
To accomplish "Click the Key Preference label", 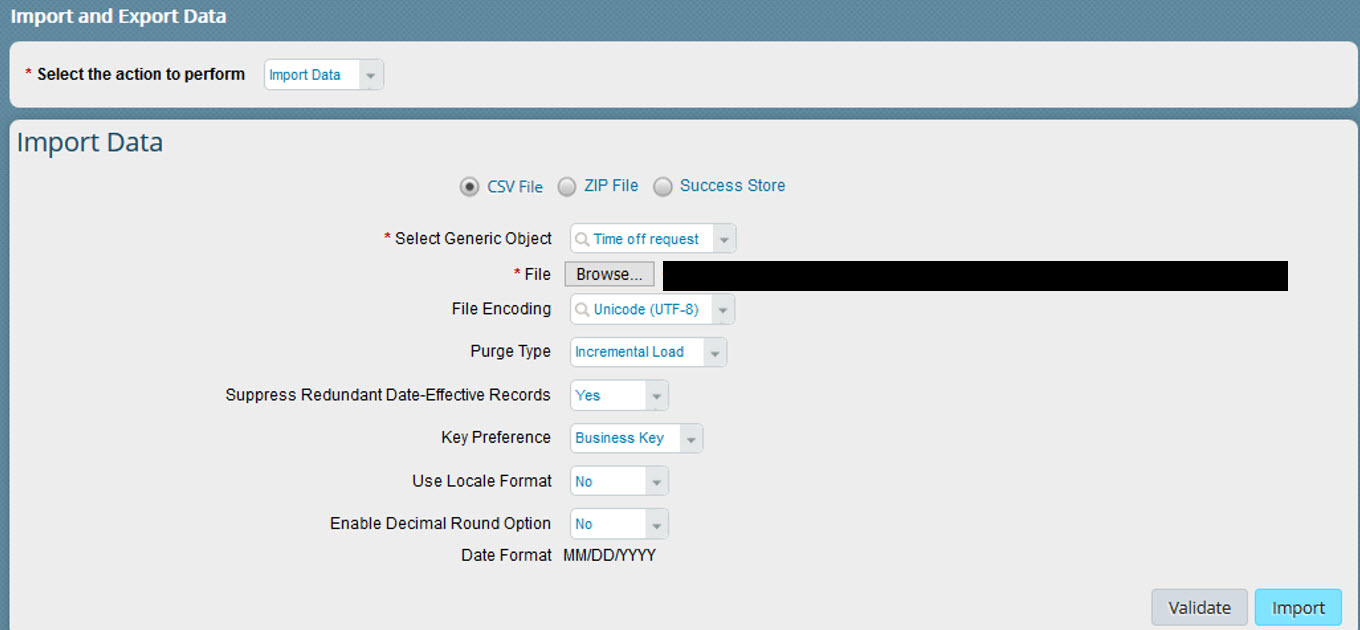I will 496,438.
